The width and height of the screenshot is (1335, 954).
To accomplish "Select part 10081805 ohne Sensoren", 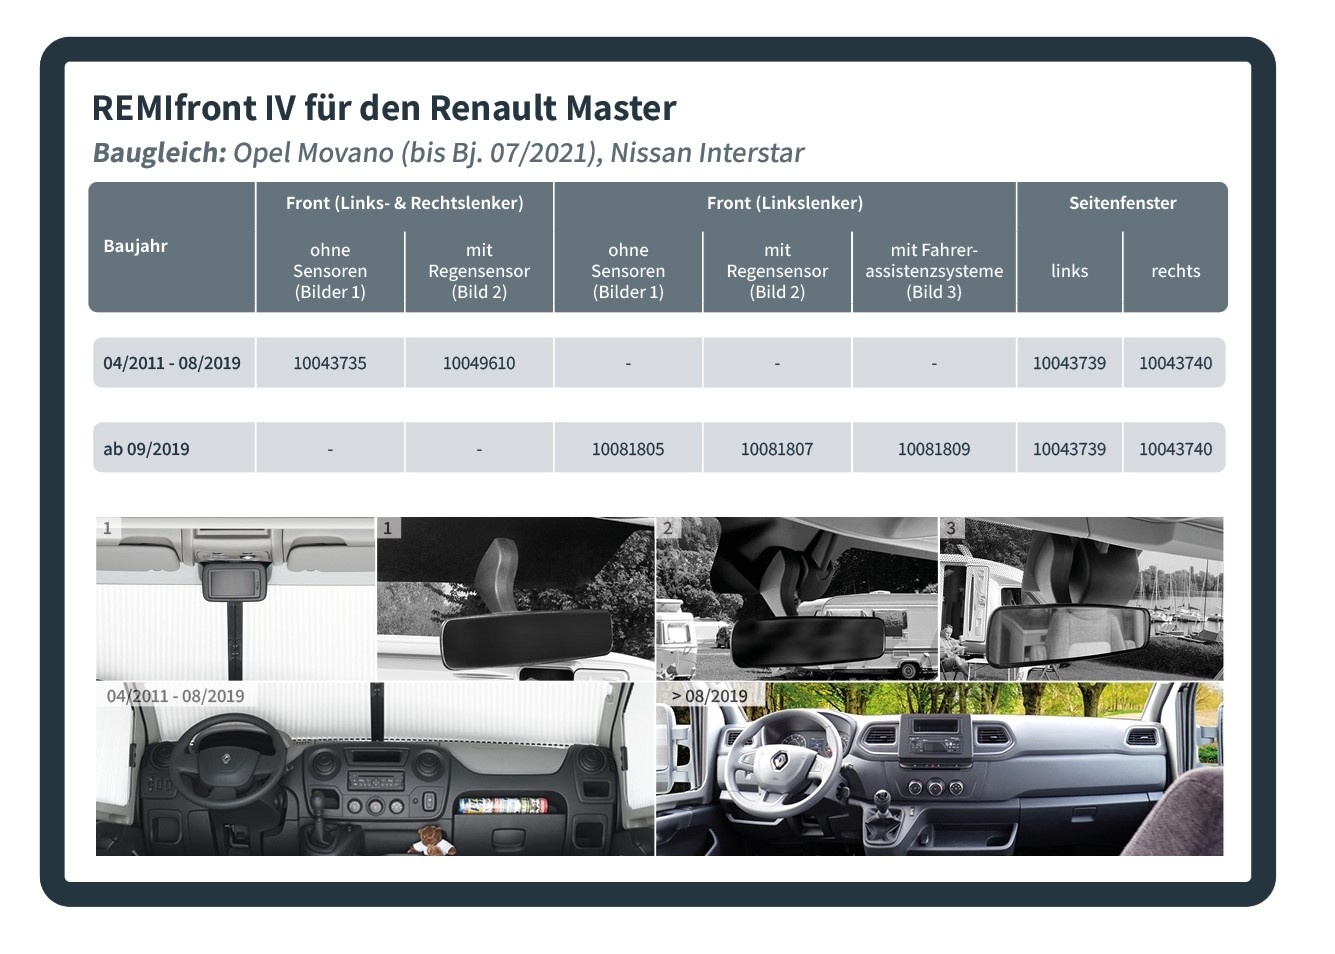I will [628, 447].
